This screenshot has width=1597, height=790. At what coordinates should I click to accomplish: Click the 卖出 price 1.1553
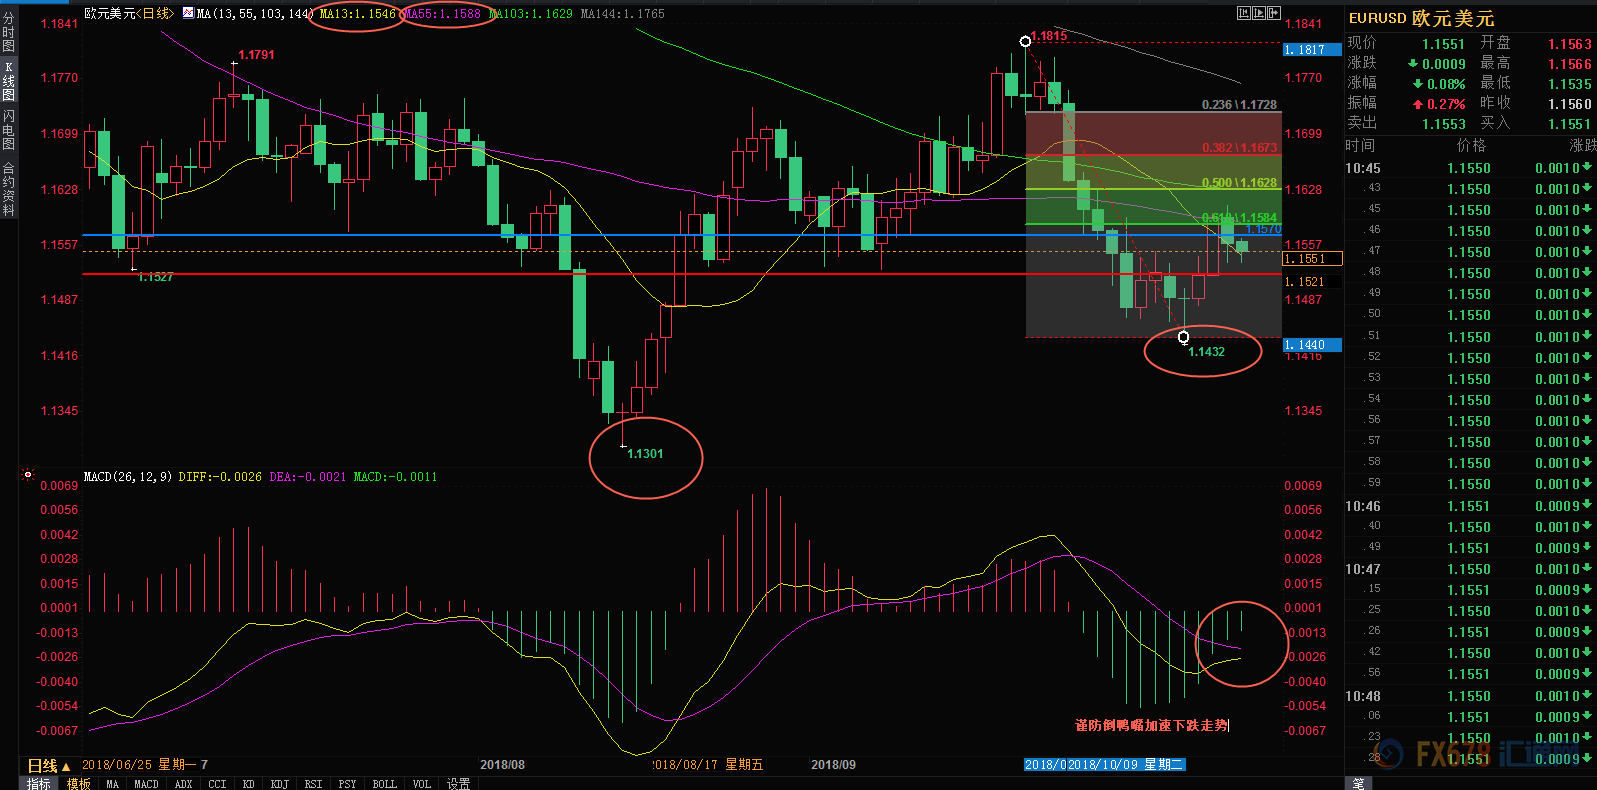pos(1444,124)
